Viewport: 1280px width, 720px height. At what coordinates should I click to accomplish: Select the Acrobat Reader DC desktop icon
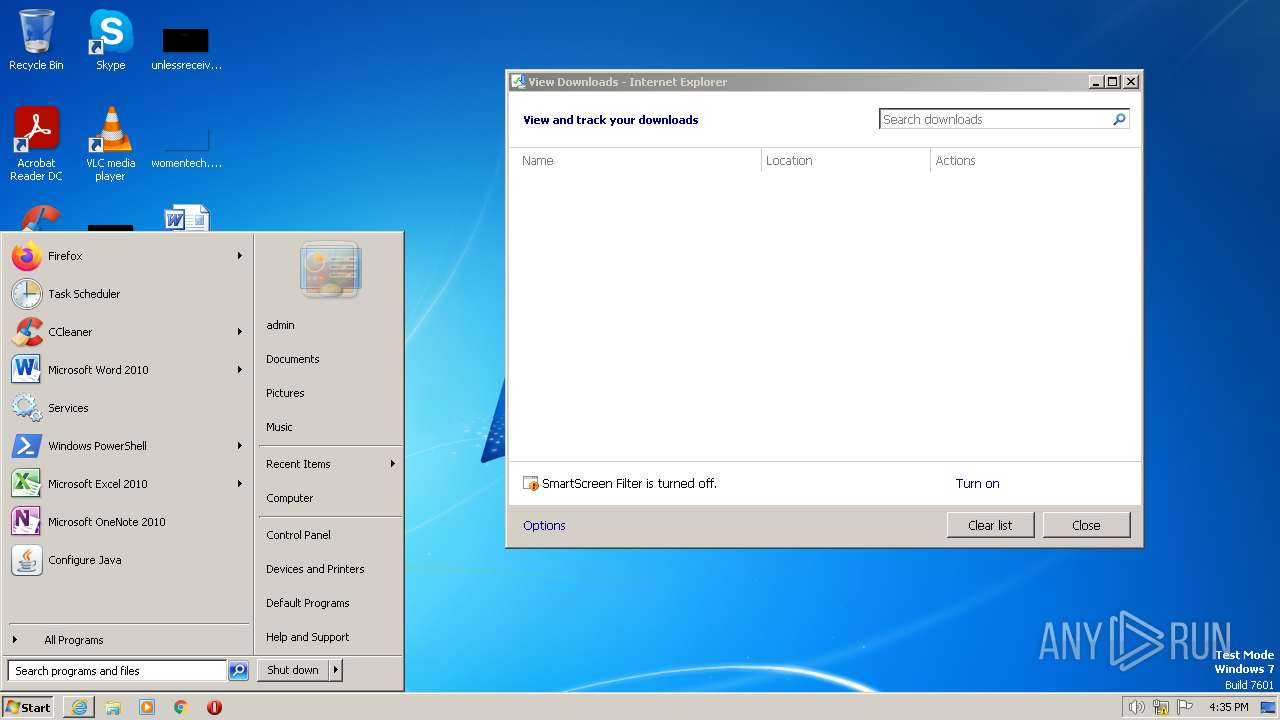pos(36,144)
